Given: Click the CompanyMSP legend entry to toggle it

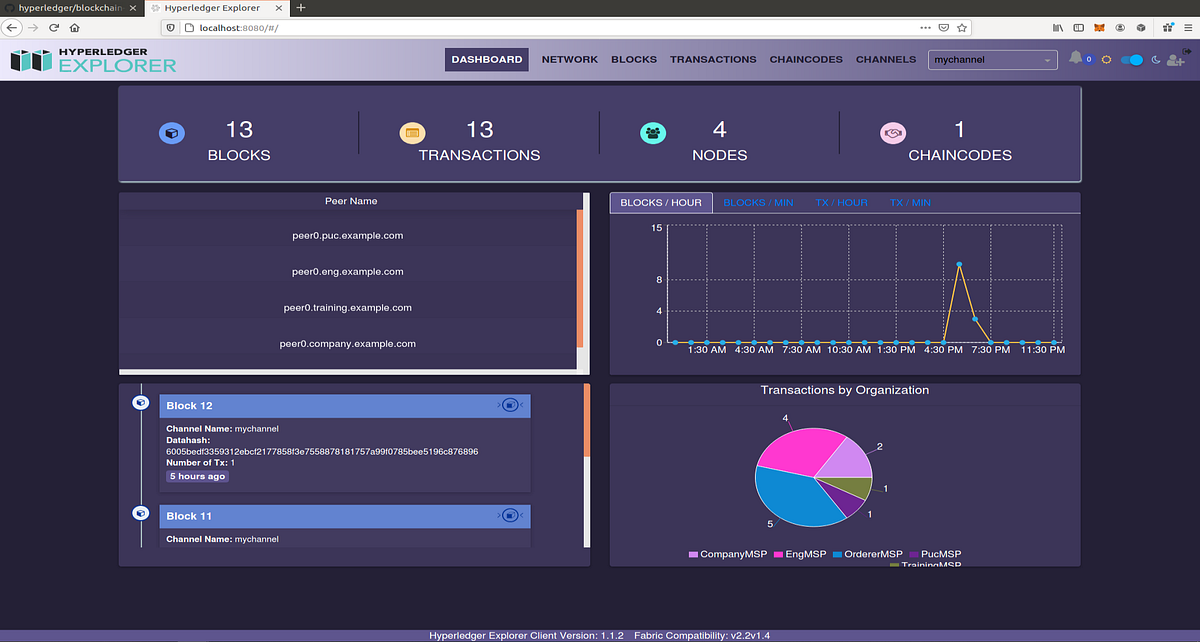Looking at the screenshot, I should [x=727, y=554].
